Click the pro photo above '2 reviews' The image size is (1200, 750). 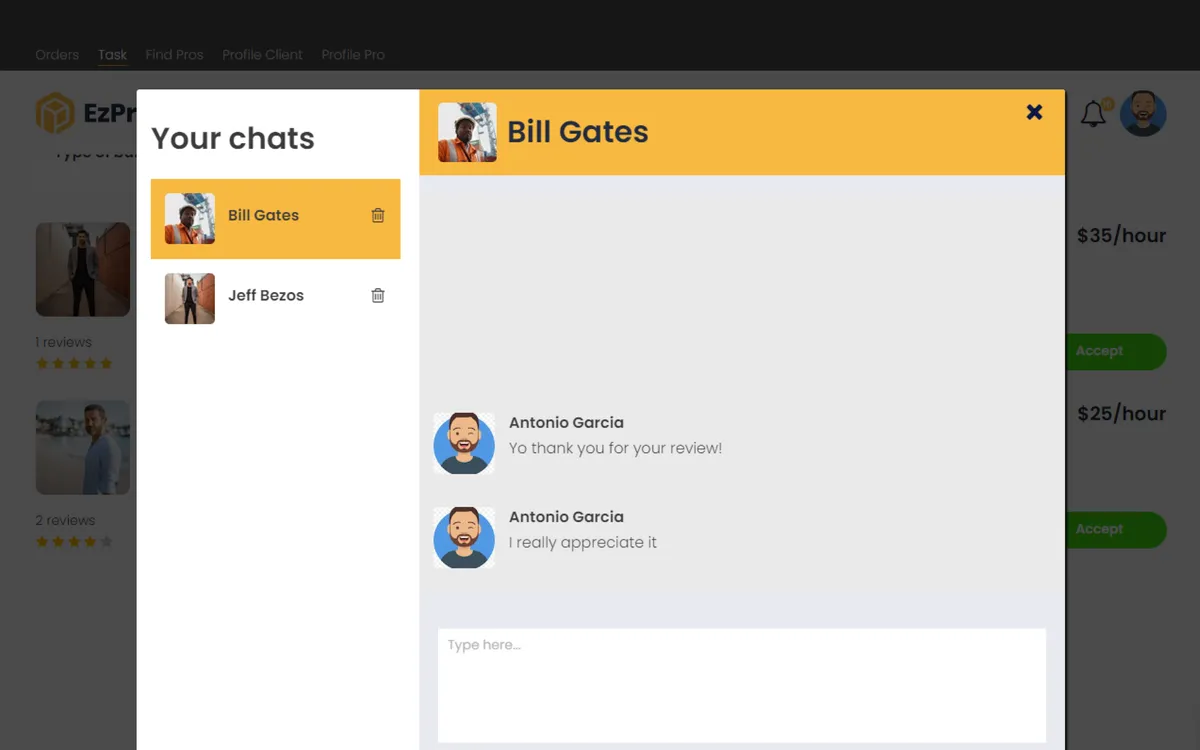coord(83,448)
